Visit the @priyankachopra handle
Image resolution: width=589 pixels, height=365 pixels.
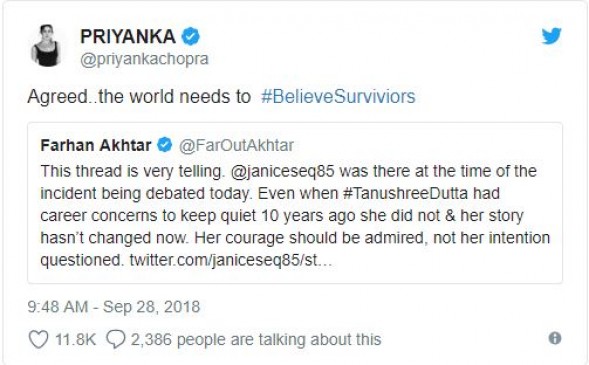pos(144,59)
